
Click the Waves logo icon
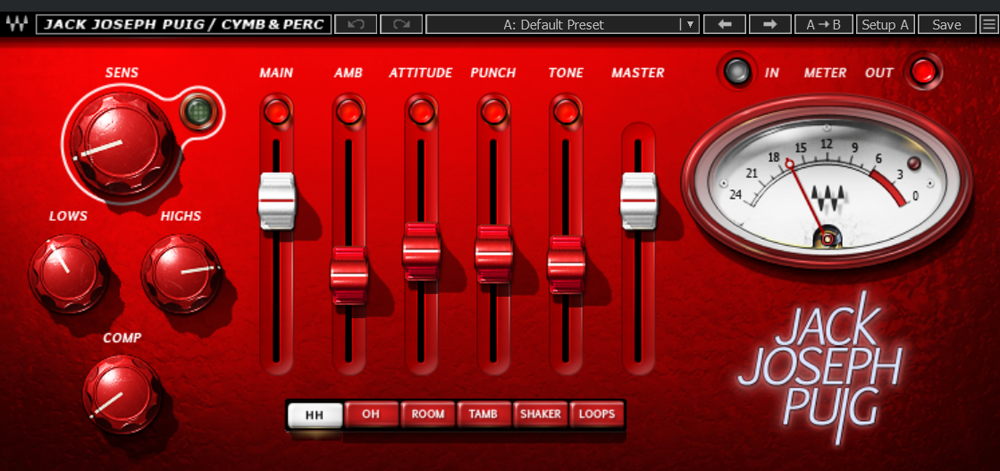point(17,25)
